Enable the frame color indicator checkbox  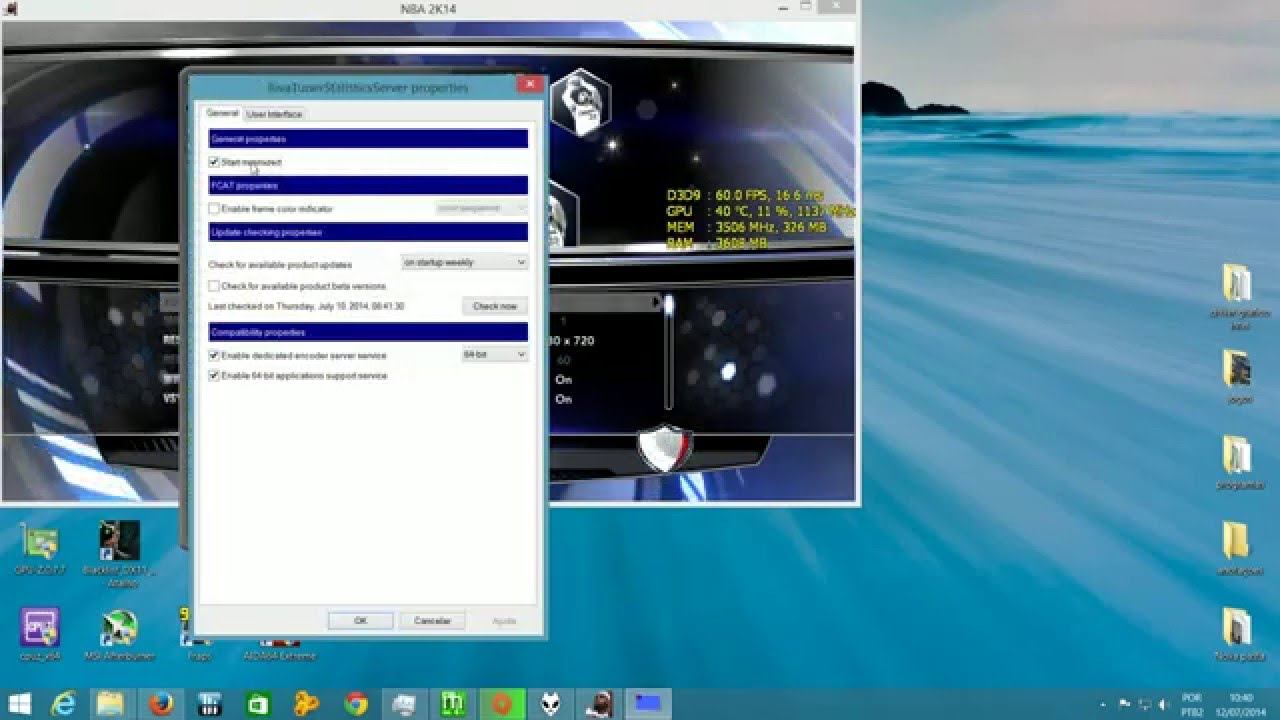pyautogui.click(x=214, y=209)
